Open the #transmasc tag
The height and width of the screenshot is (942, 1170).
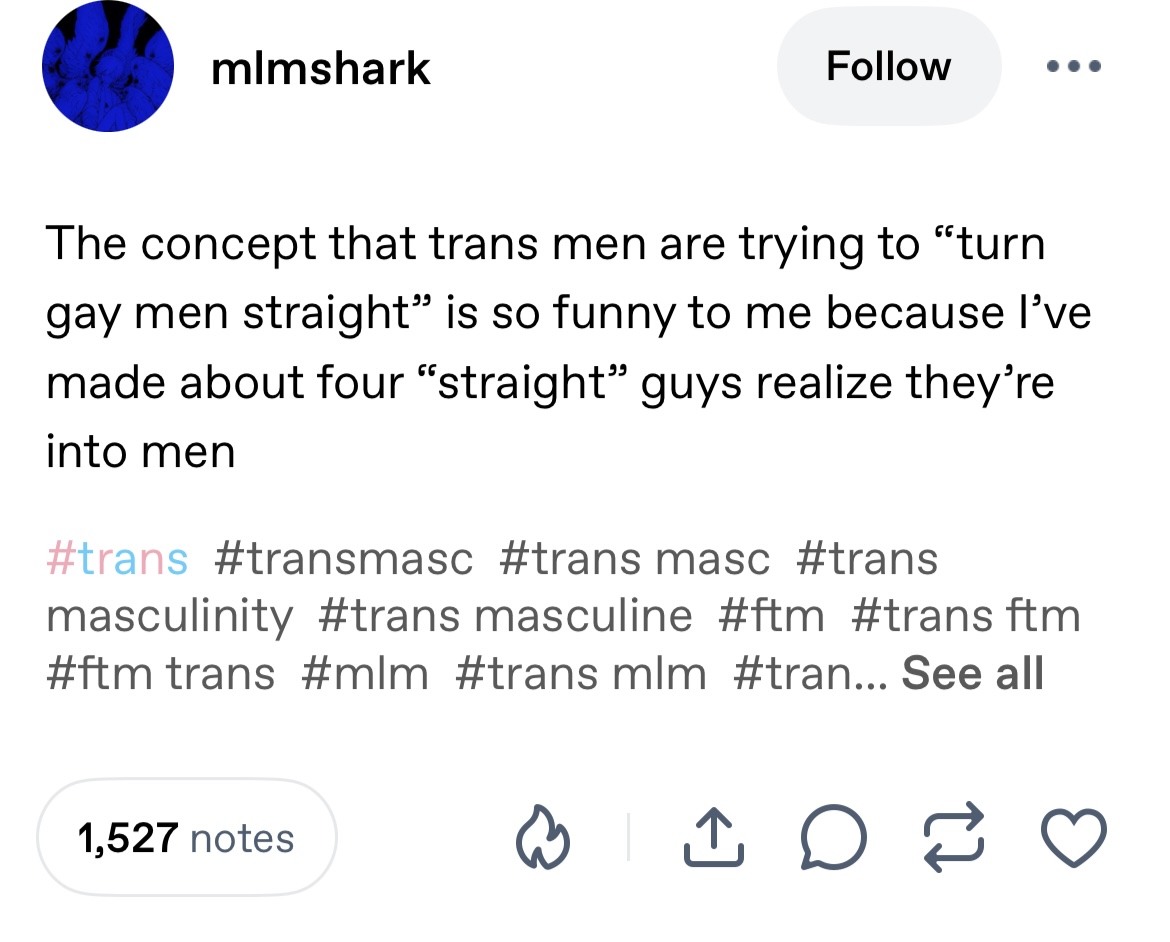pos(343,559)
